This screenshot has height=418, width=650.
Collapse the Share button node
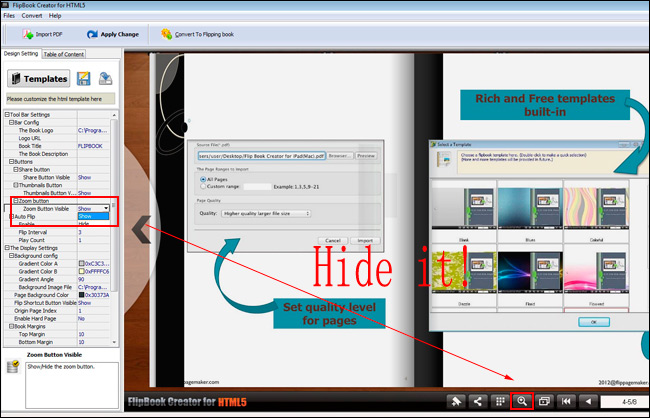pyautogui.click(x=16, y=169)
